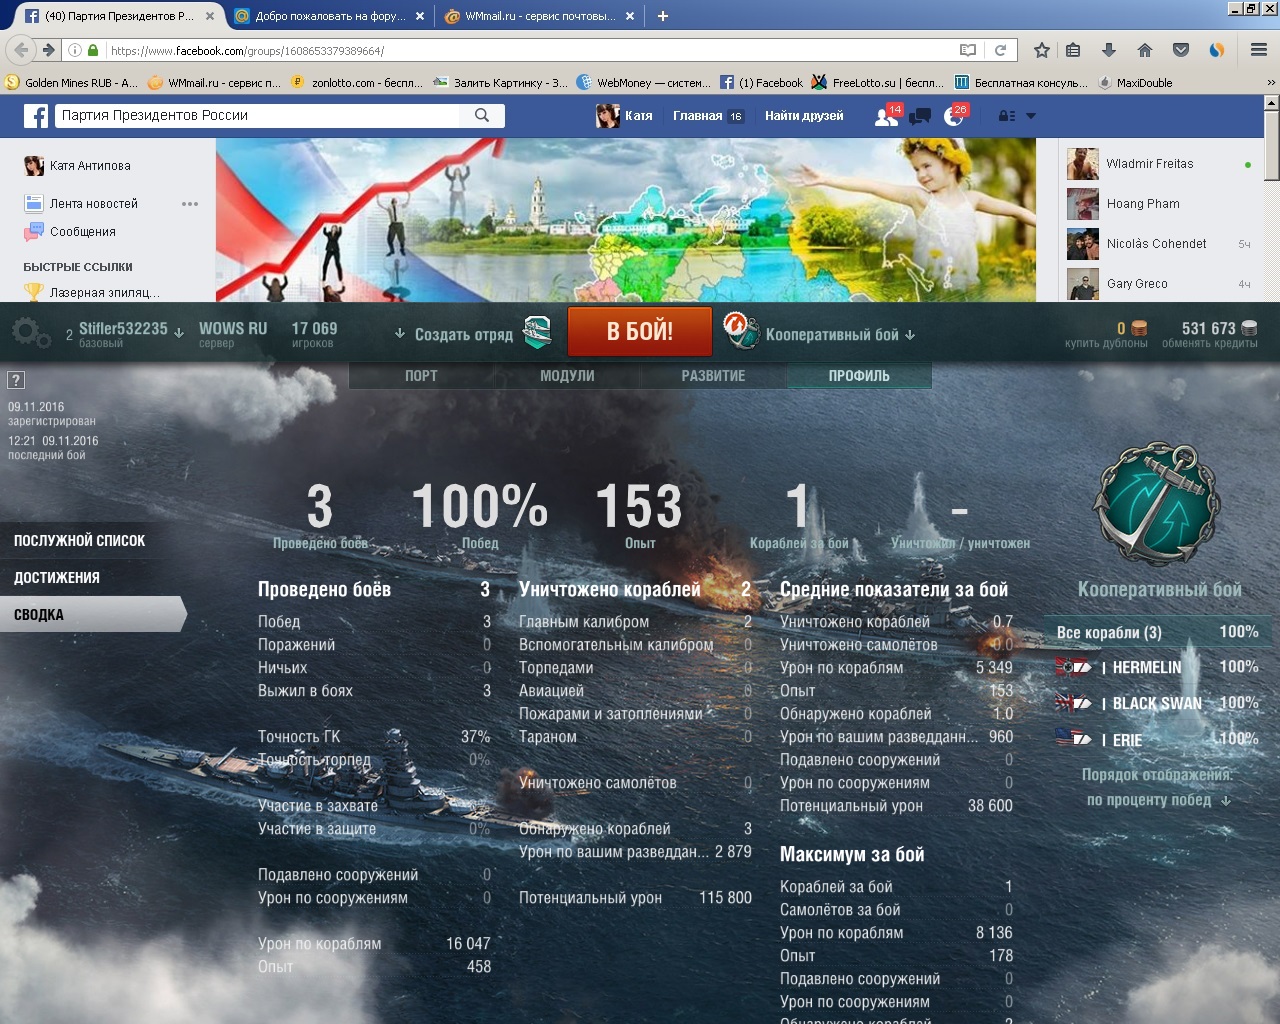The image size is (1280, 1024).
Task: Click the division flag icon beside Создать отряд
Action: [537, 332]
